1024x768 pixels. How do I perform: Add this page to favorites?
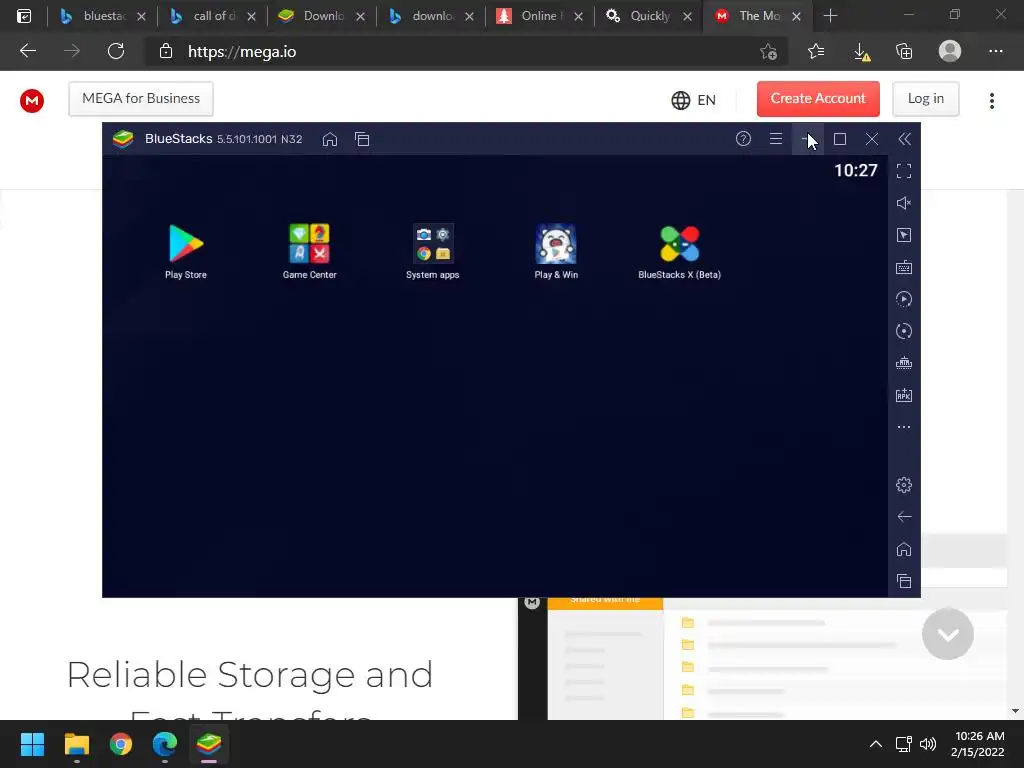[769, 52]
